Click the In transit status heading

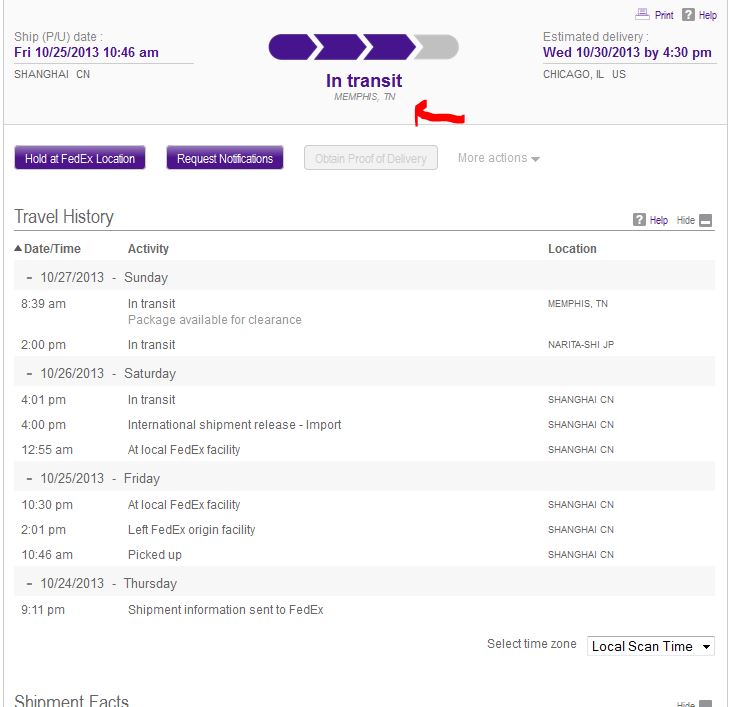[x=364, y=81]
